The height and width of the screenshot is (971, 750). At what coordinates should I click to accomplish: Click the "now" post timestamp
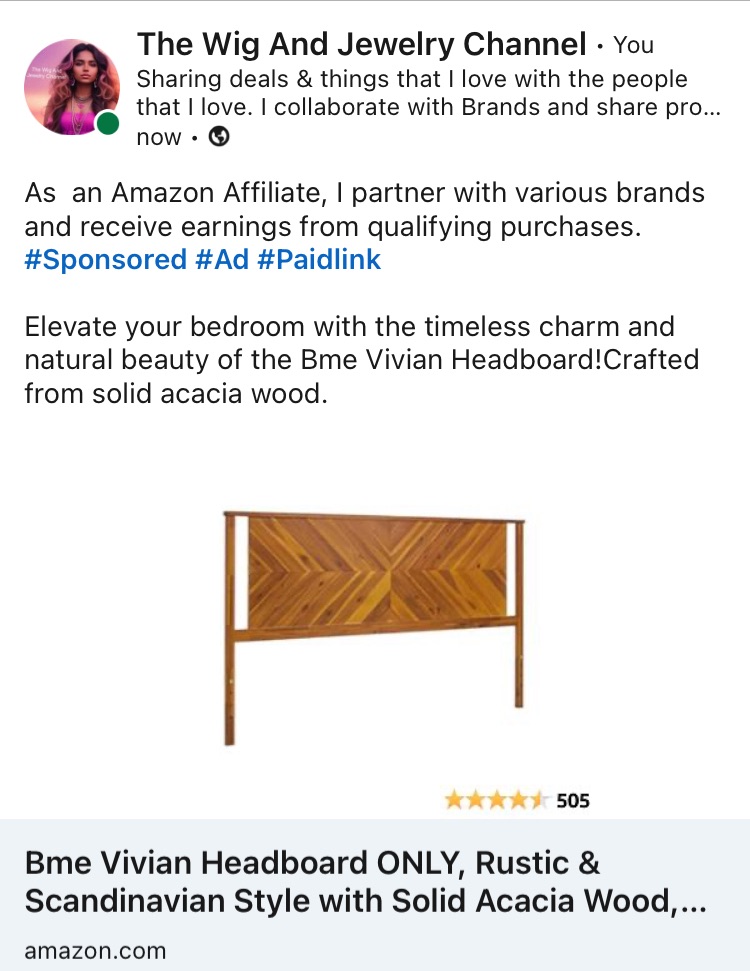click(158, 138)
